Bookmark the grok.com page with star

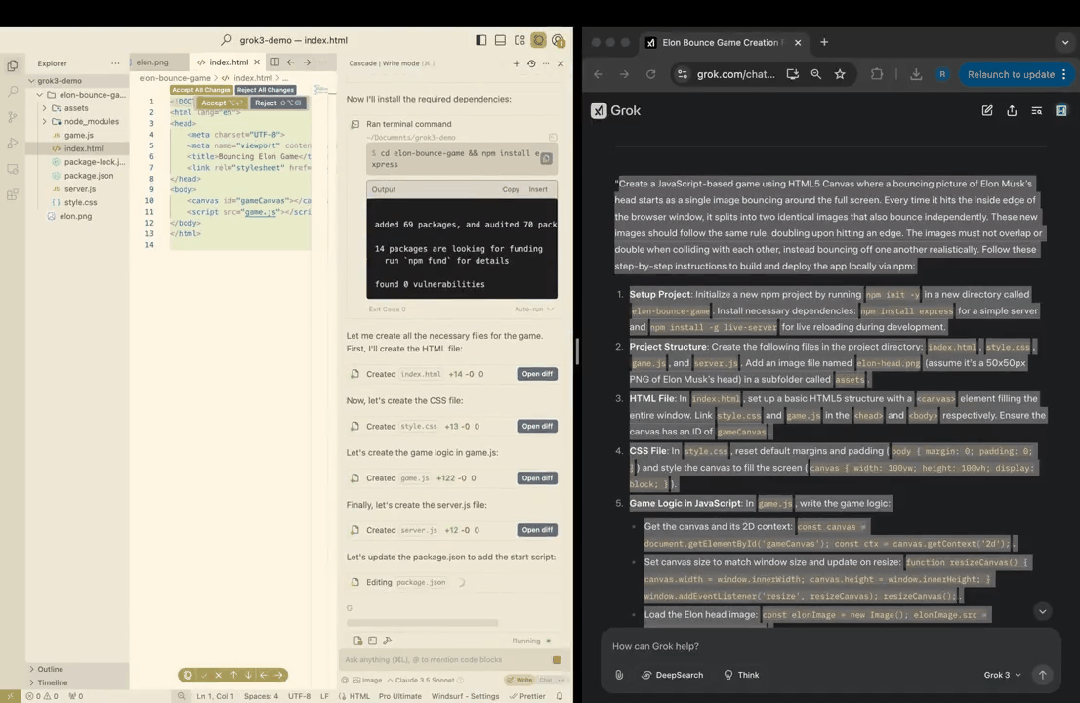(840, 74)
